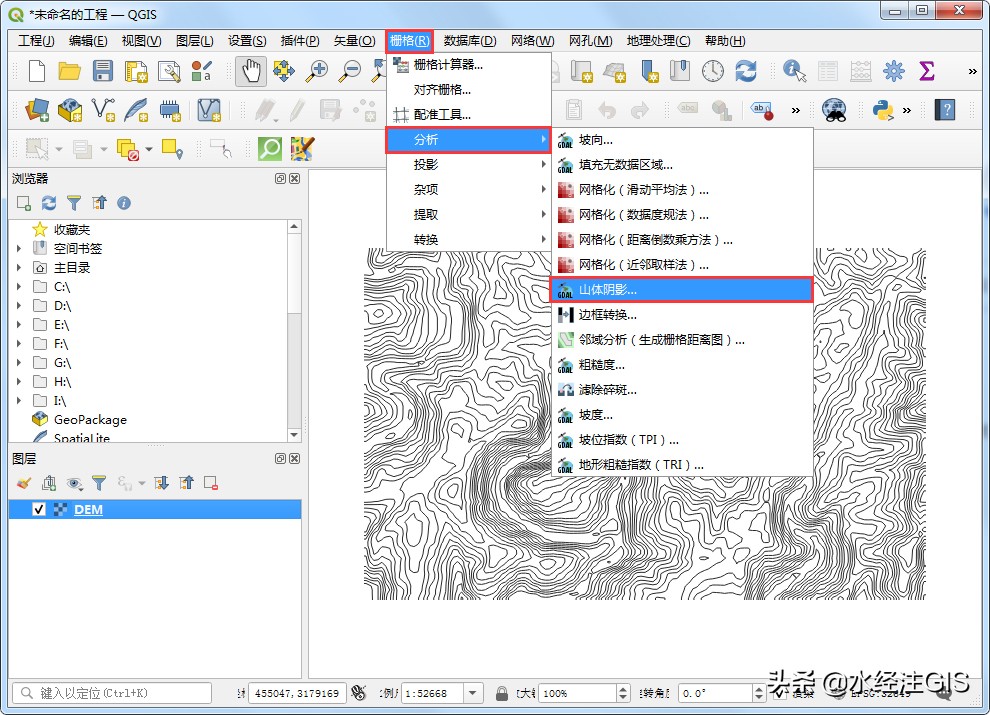Click the coordinate input field
The height and width of the screenshot is (715, 990).
click(297, 694)
